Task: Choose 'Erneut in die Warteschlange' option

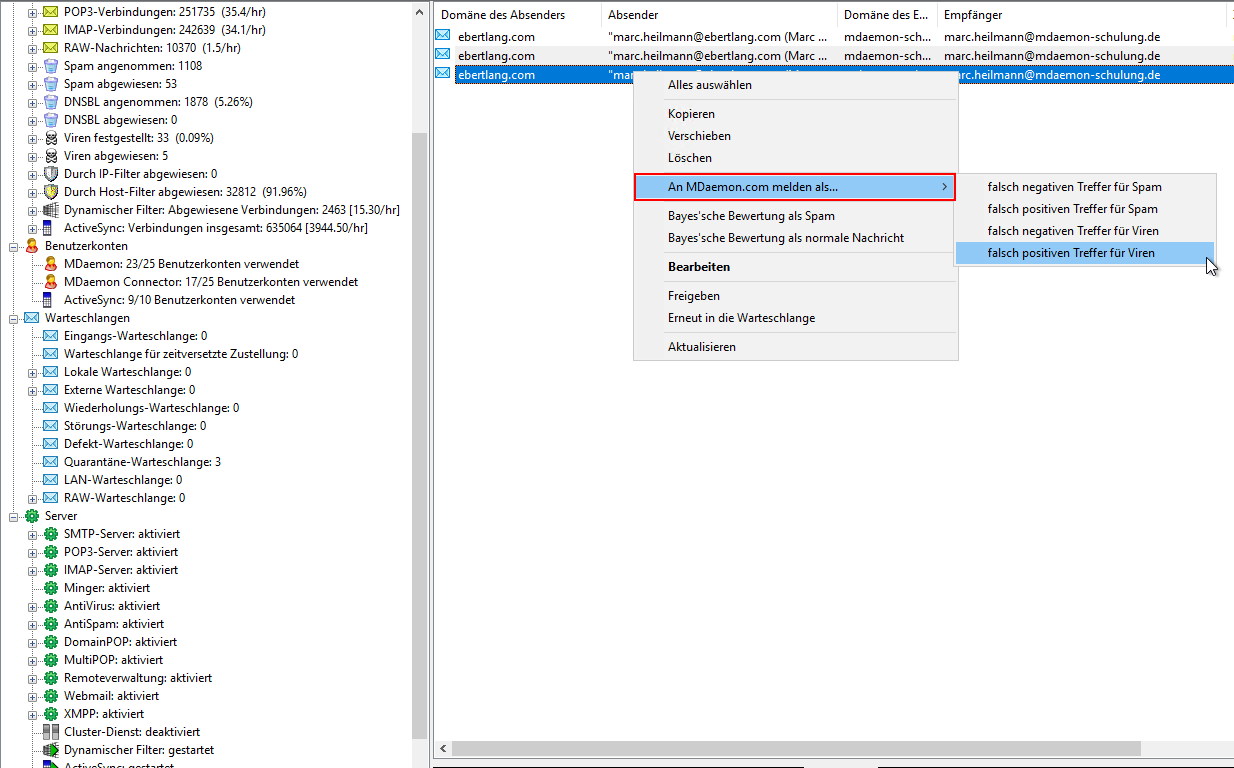Action: coord(741,318)
